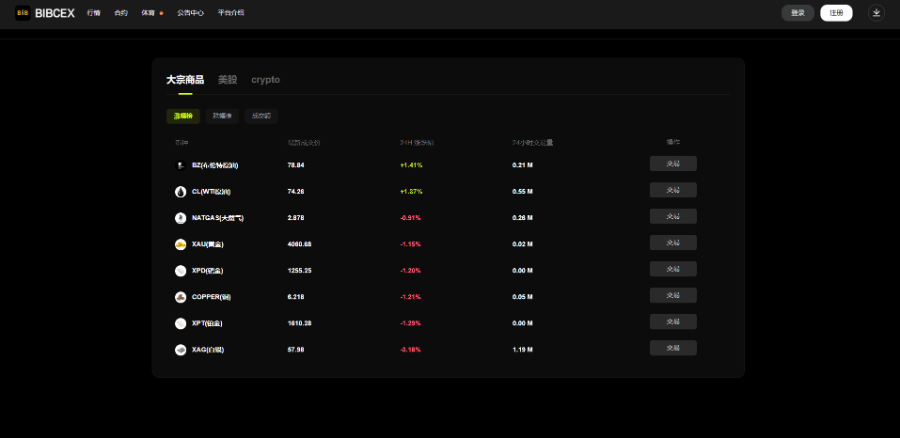
Task: Select the second losers filter chip
Action: (222, 116)
